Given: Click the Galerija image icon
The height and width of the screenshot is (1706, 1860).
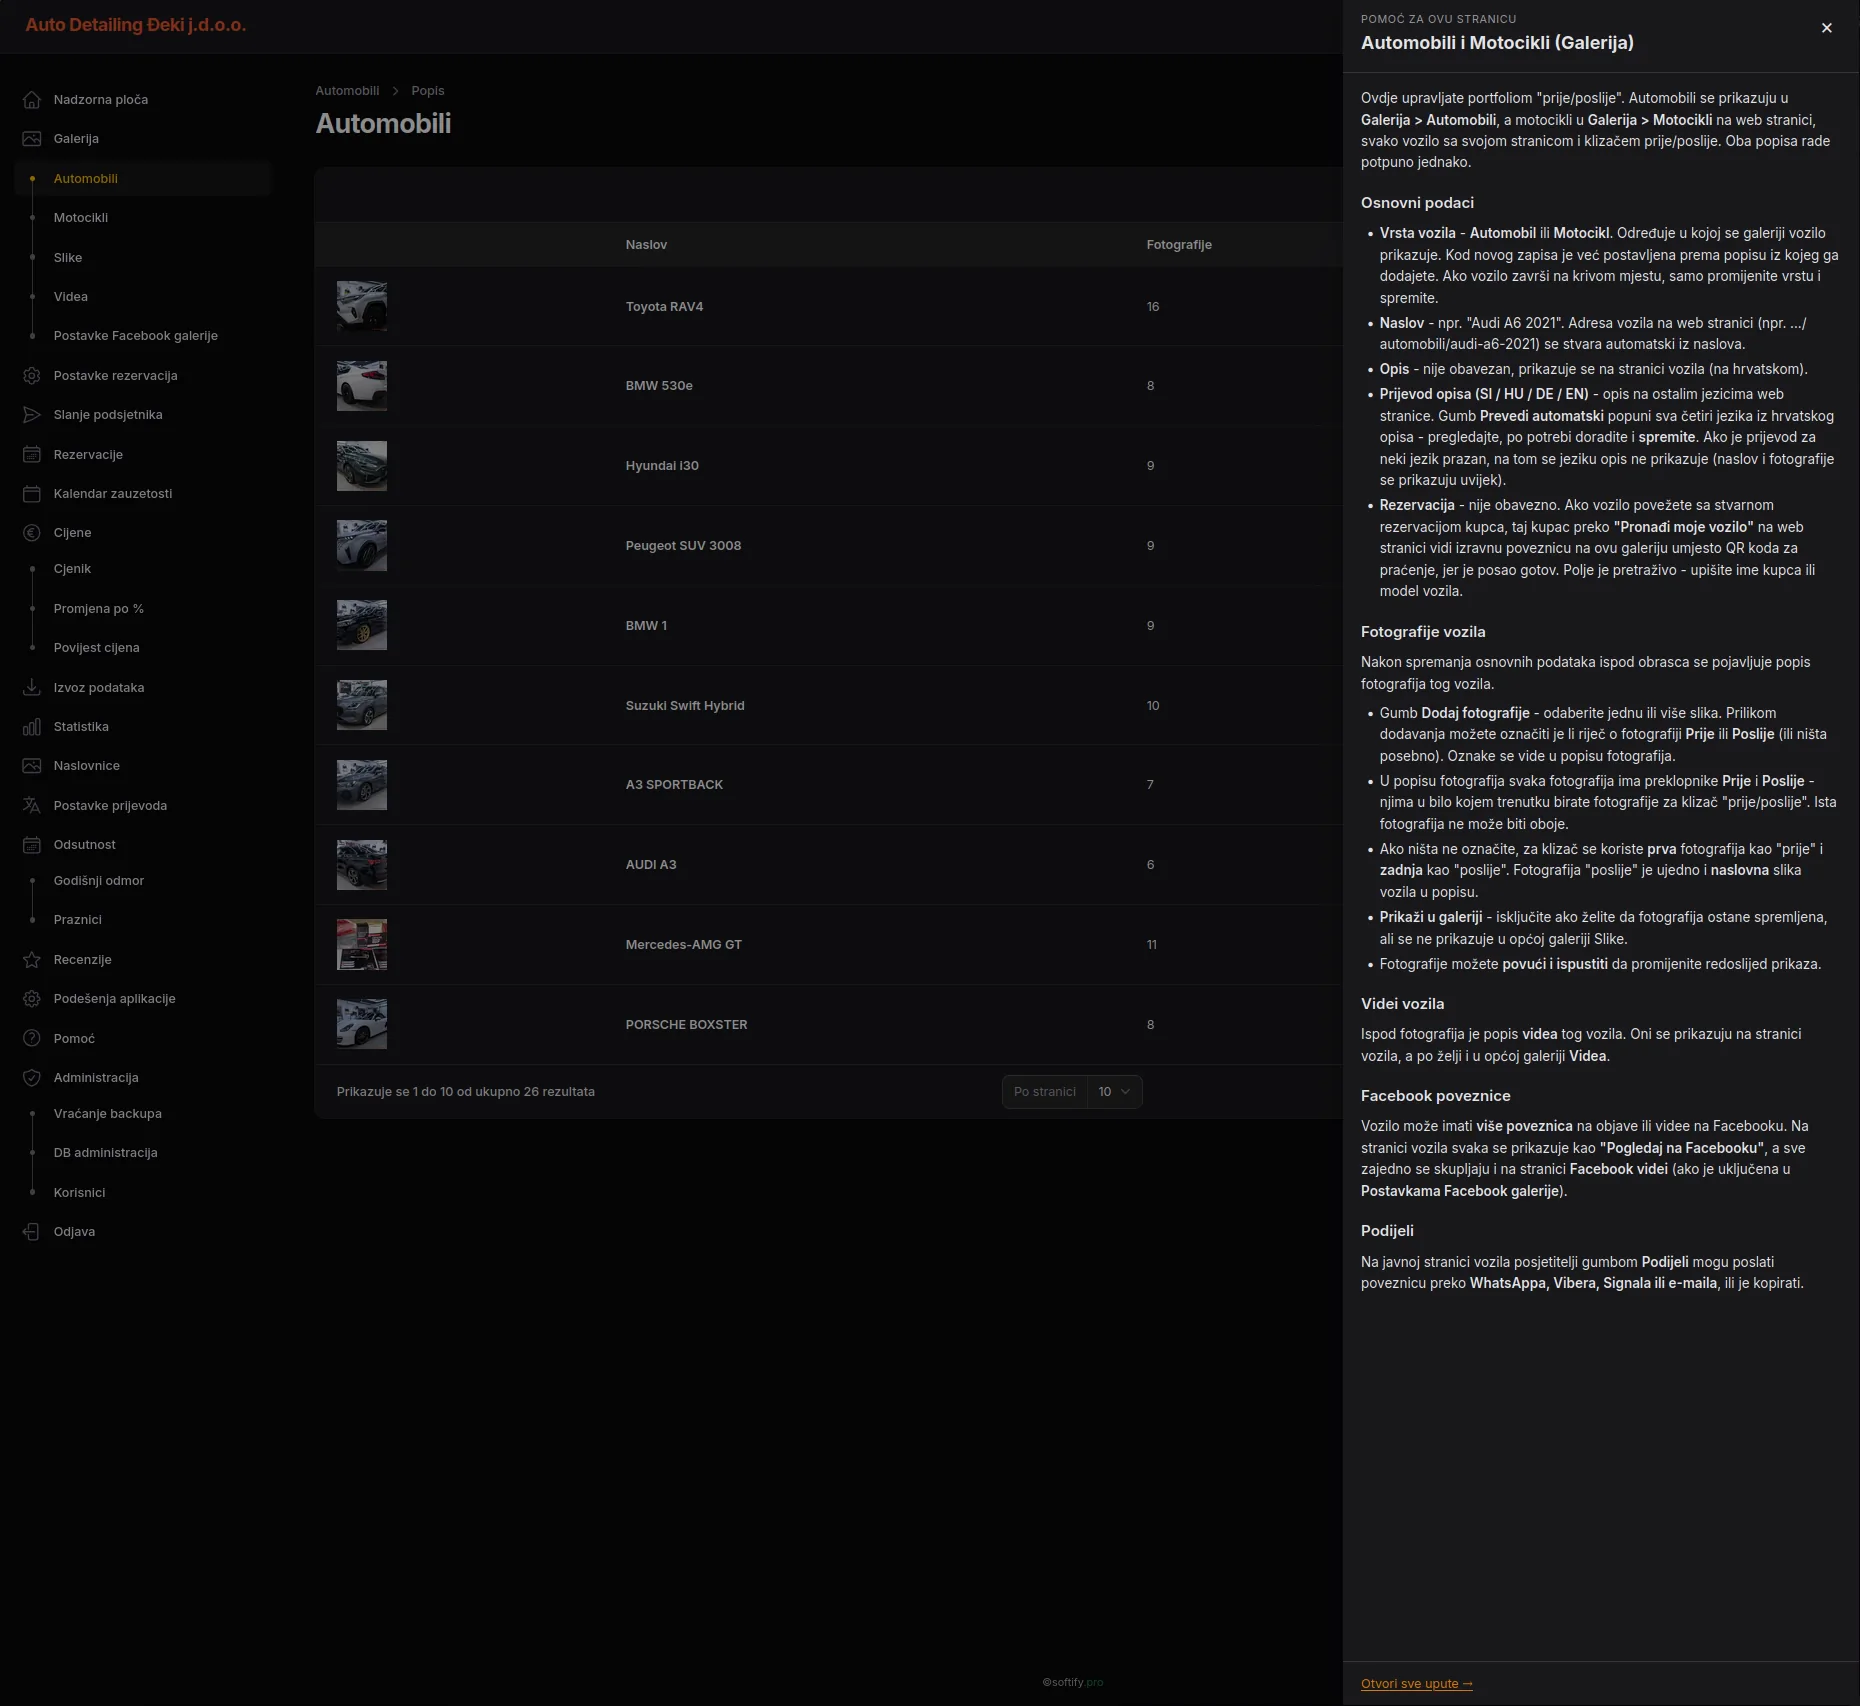Looking at the screenshot, I should tap(32, 139).
